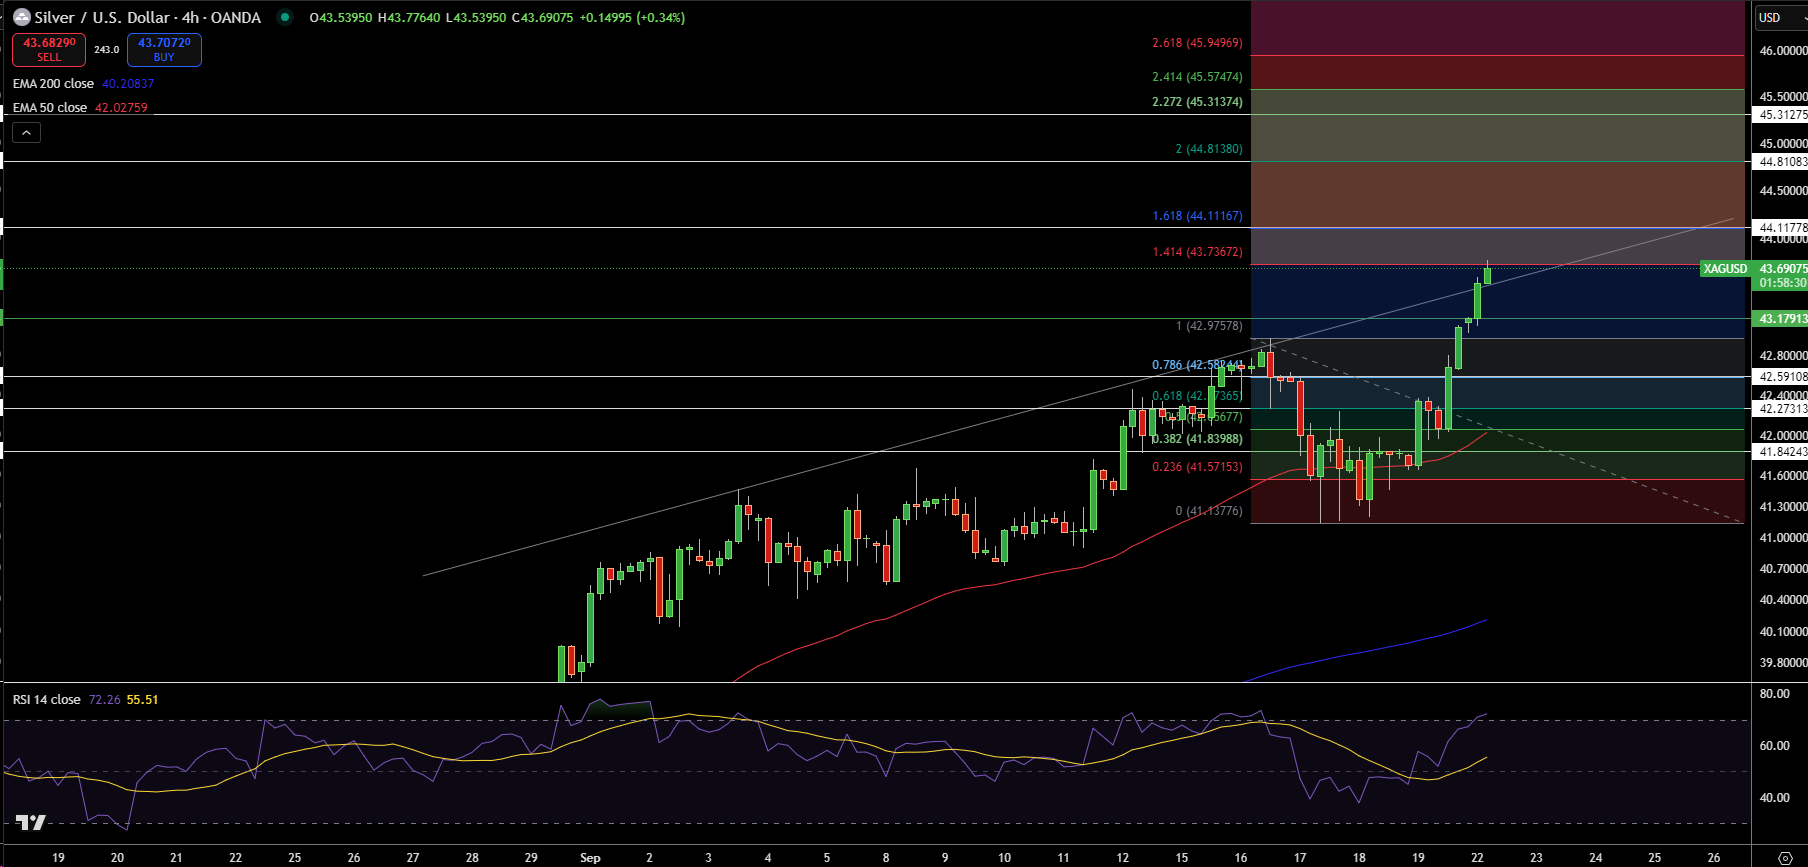This screenshot has height=867, width=1808.
Task: Click the blue BUY 43.70720 button
Action: (x=164, y=50)
